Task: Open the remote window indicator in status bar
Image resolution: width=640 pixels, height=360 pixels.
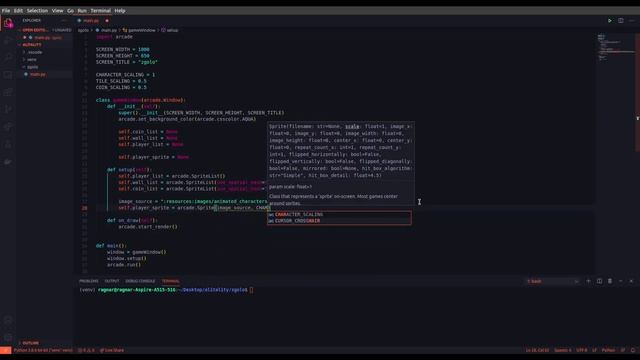Action: coord(5,350)
